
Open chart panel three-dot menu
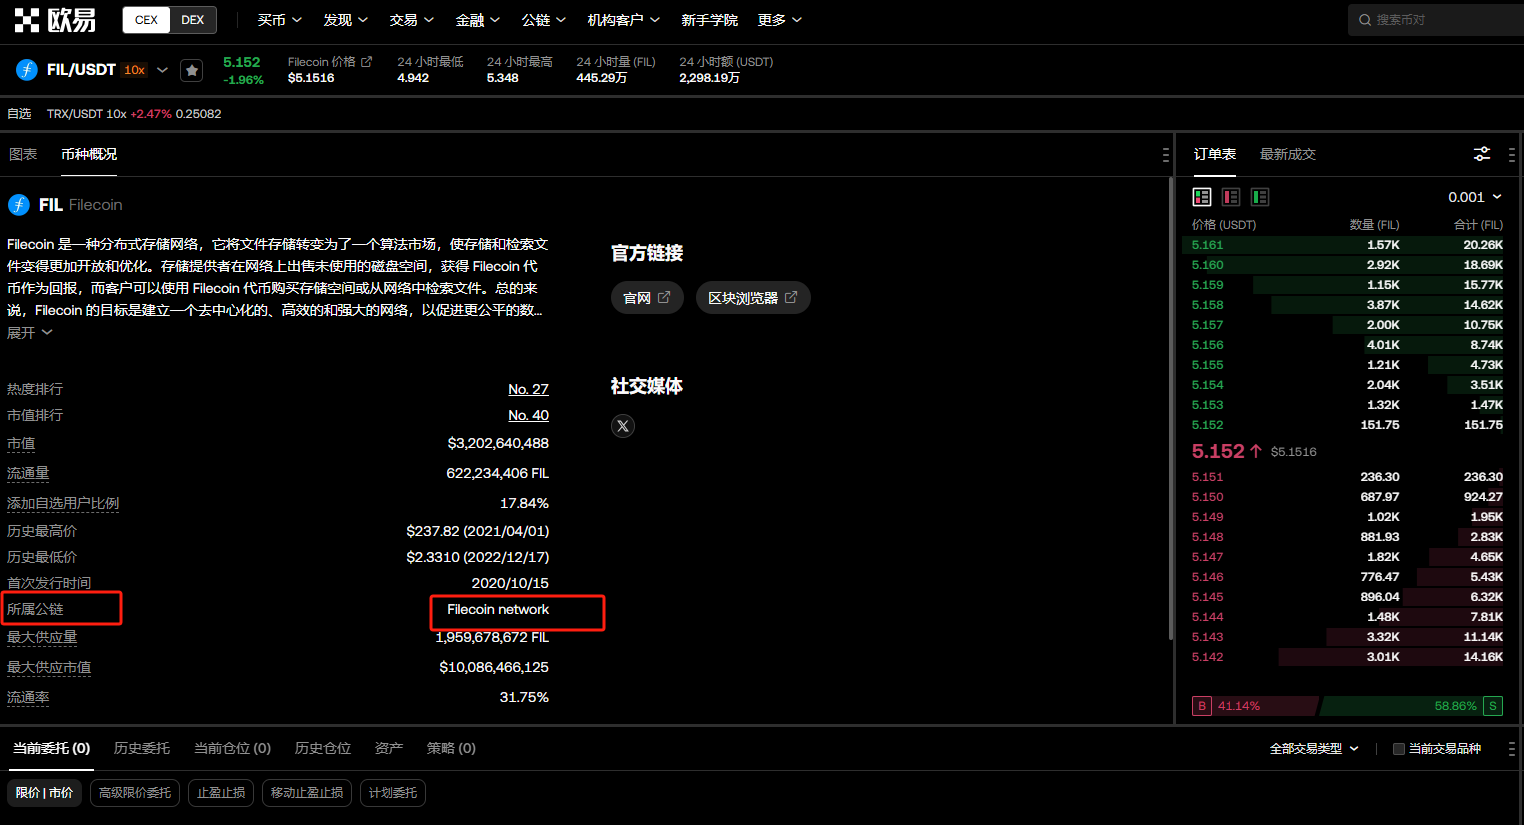(1165, 155)
